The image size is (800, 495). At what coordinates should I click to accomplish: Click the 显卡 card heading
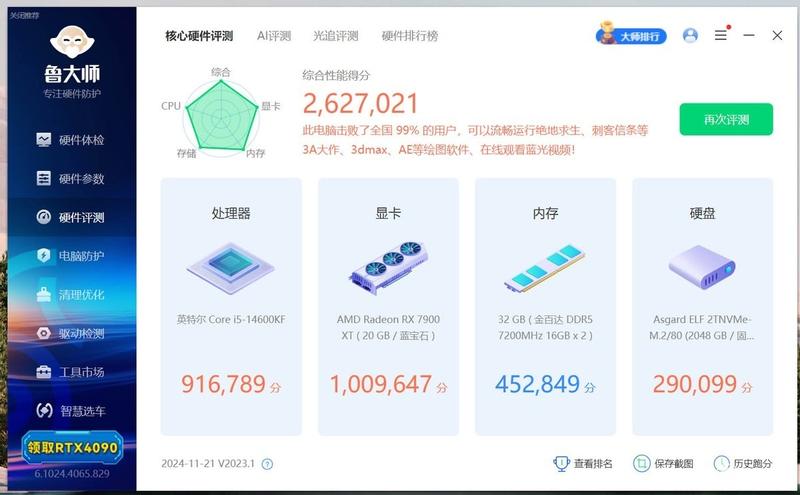tap(388, 213)
